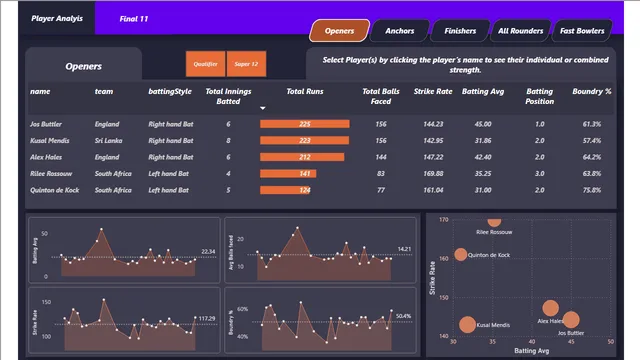Viewport: 640px width, 360px height.
Task: Select player Kusal Mendis in table
Action: (x=49, y=140)
